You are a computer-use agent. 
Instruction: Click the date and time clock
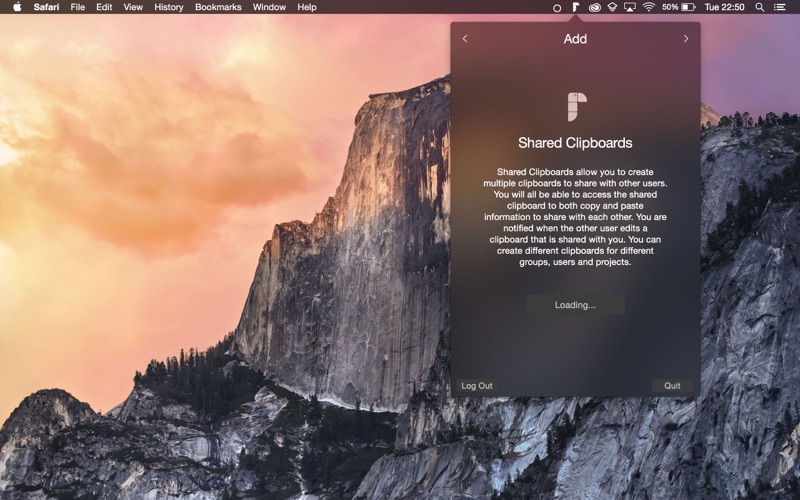724,7
